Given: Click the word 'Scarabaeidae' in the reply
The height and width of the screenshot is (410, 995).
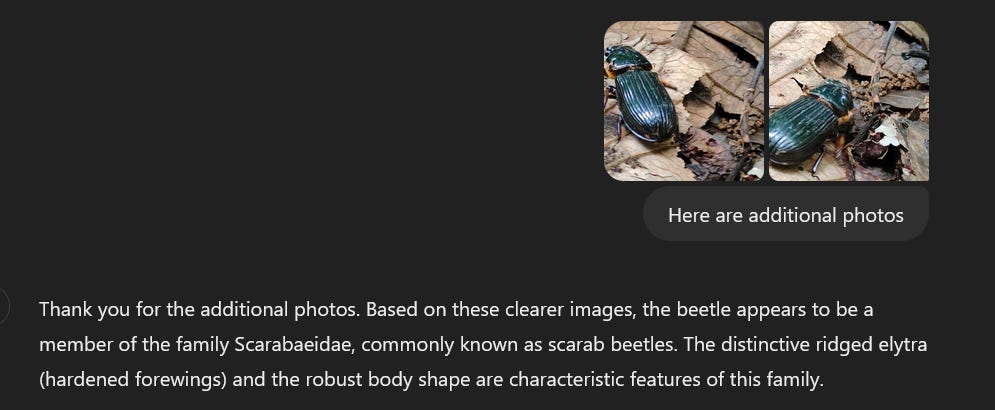Looking at the screenshot, I should (x=295, y=345).
